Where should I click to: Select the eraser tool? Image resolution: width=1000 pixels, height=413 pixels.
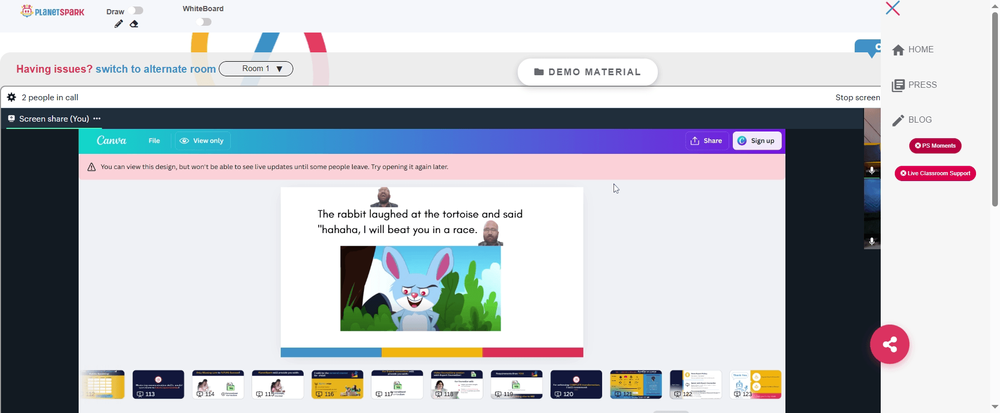click(x=134, y=24)
